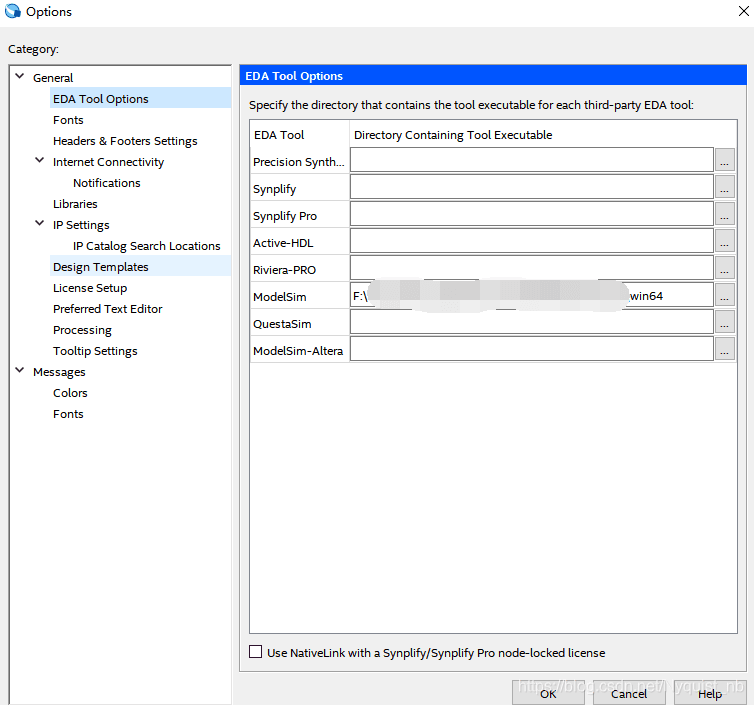754x705 pixels.
Task: Select Internet Connectivity category
Action: point(108,162)
